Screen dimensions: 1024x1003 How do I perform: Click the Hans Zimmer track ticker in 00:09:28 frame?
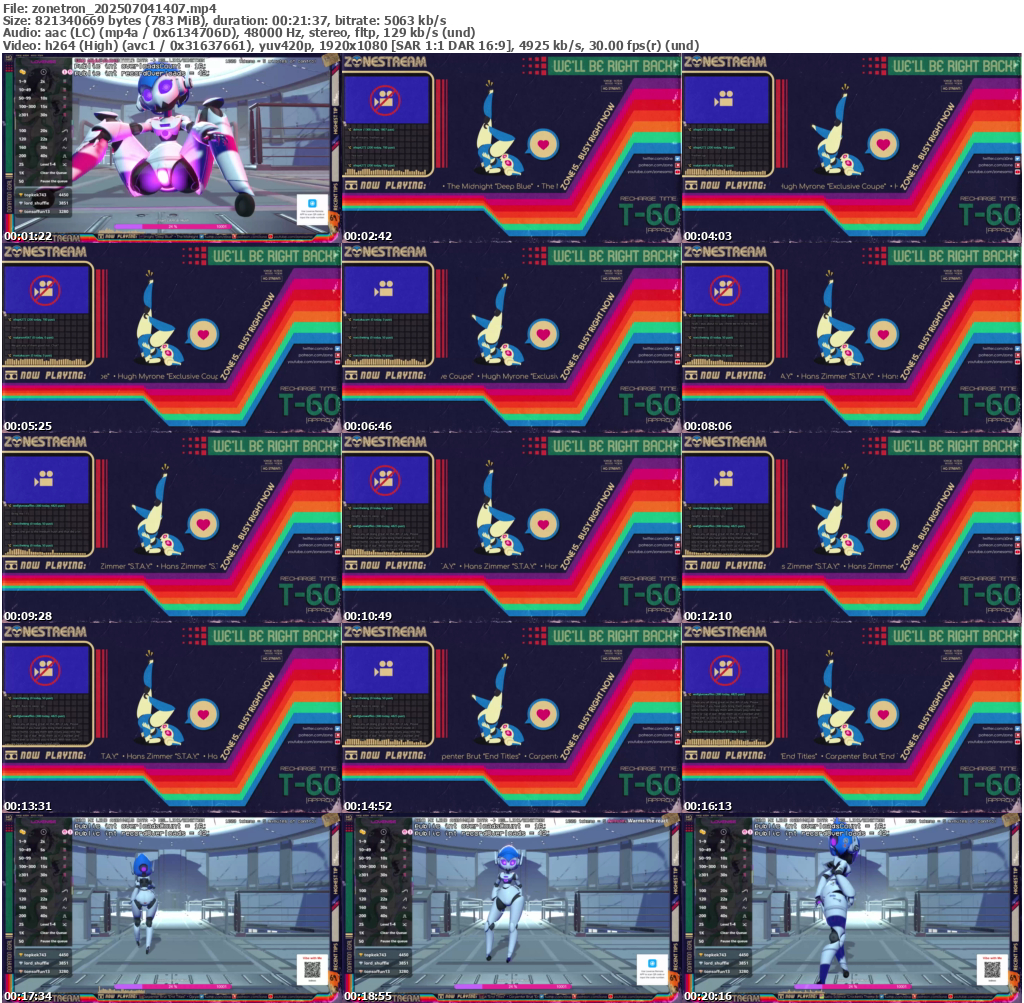coord(159,566)
